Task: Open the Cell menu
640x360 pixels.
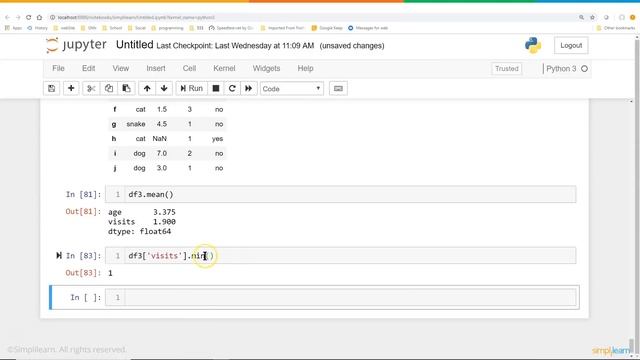Action: (x=189, y=69)
